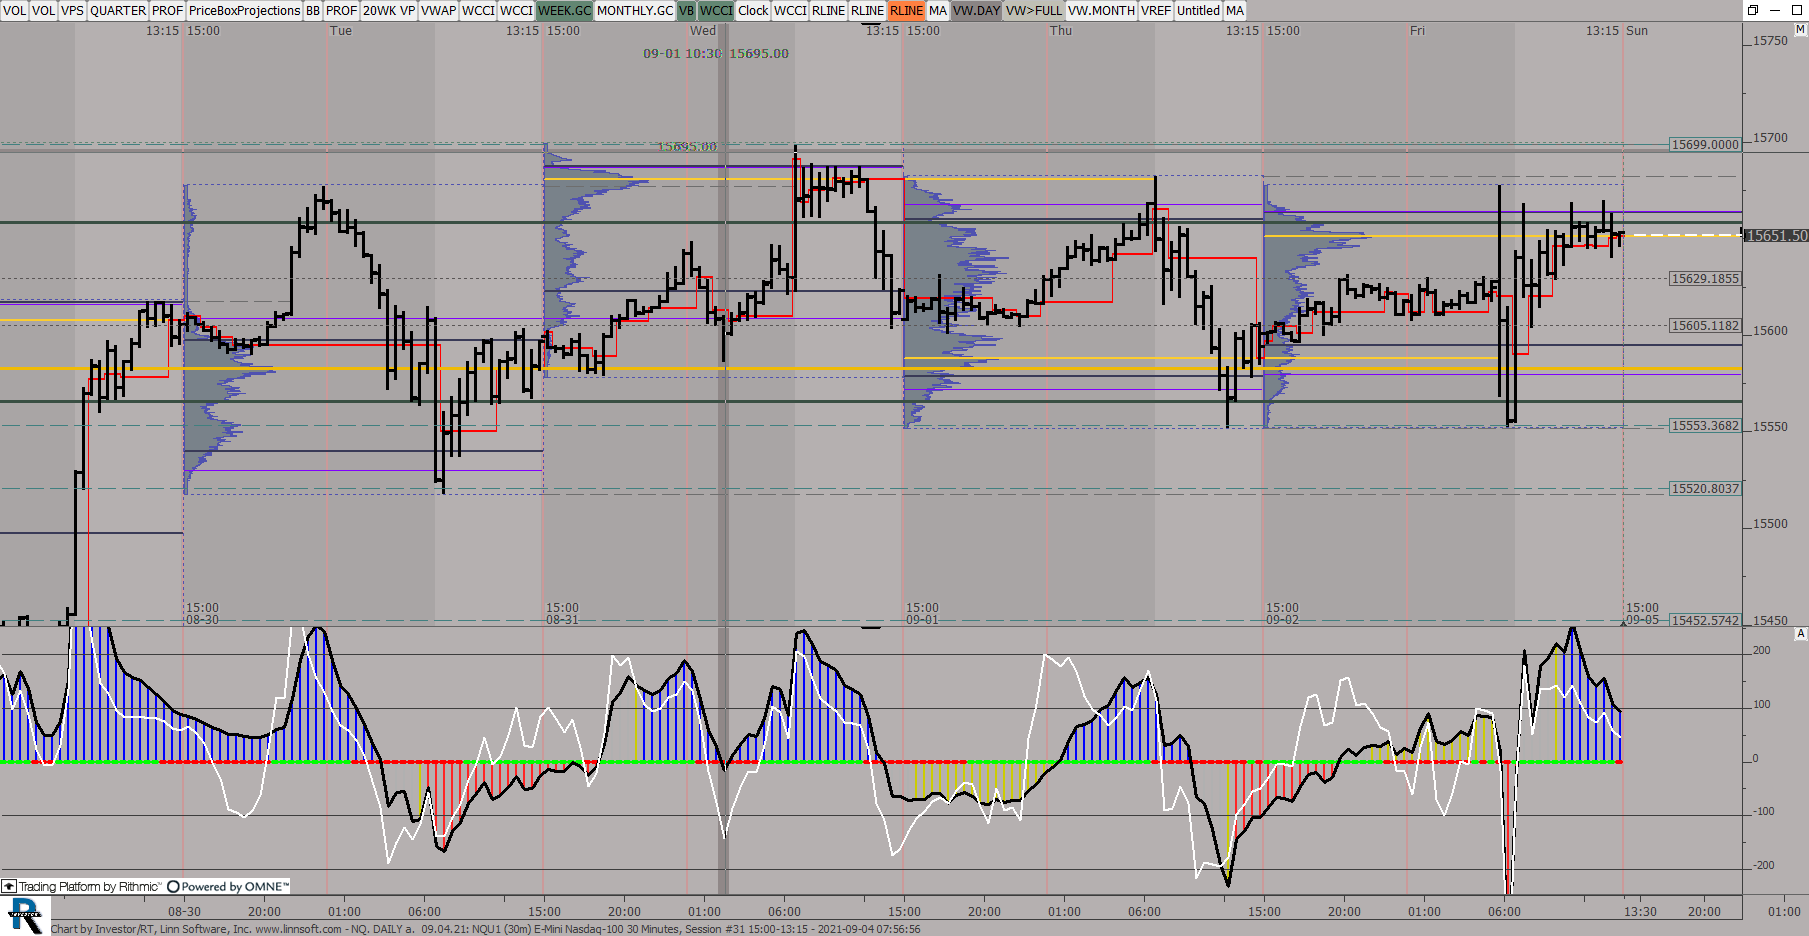
Task: Click the 15699.0000 price level label
Action: tap(1705, 145)
